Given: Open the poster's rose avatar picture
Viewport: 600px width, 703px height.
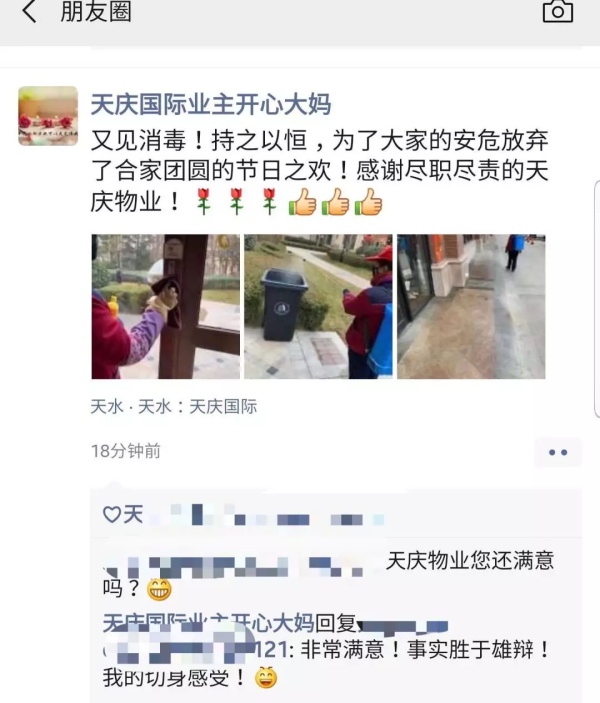Looking at the screenshot, I should tap(48, 116).
